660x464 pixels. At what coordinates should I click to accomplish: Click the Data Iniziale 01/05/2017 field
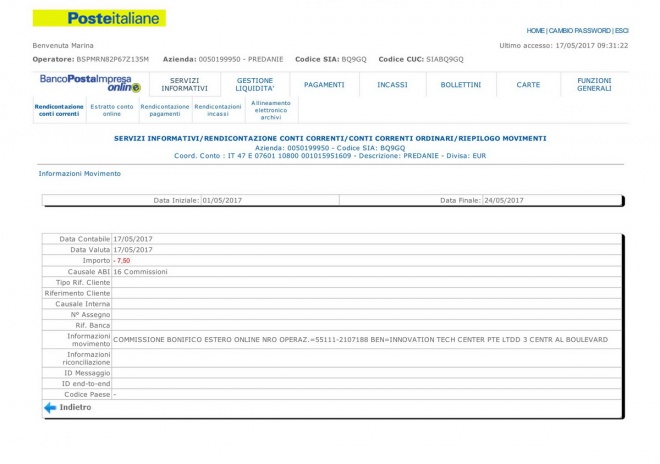click(223, 200)
